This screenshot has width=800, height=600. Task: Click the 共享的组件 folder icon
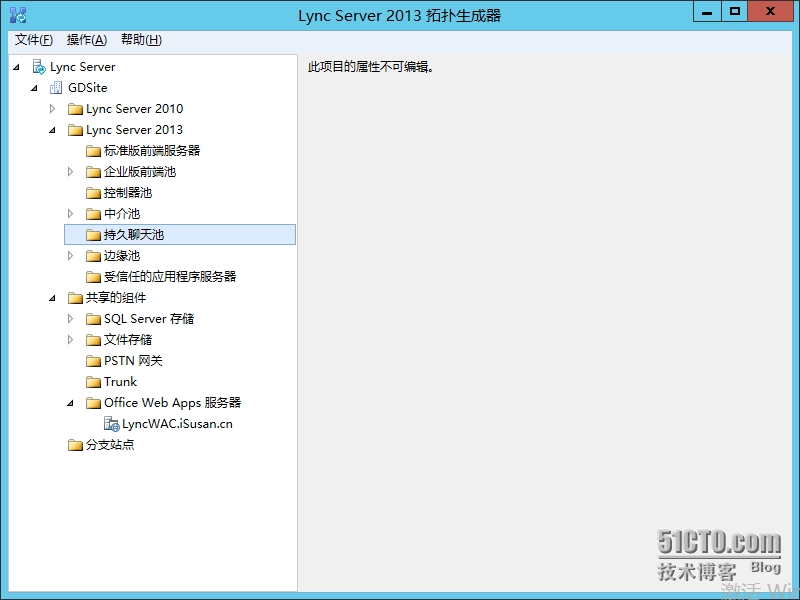pos(76,298)
